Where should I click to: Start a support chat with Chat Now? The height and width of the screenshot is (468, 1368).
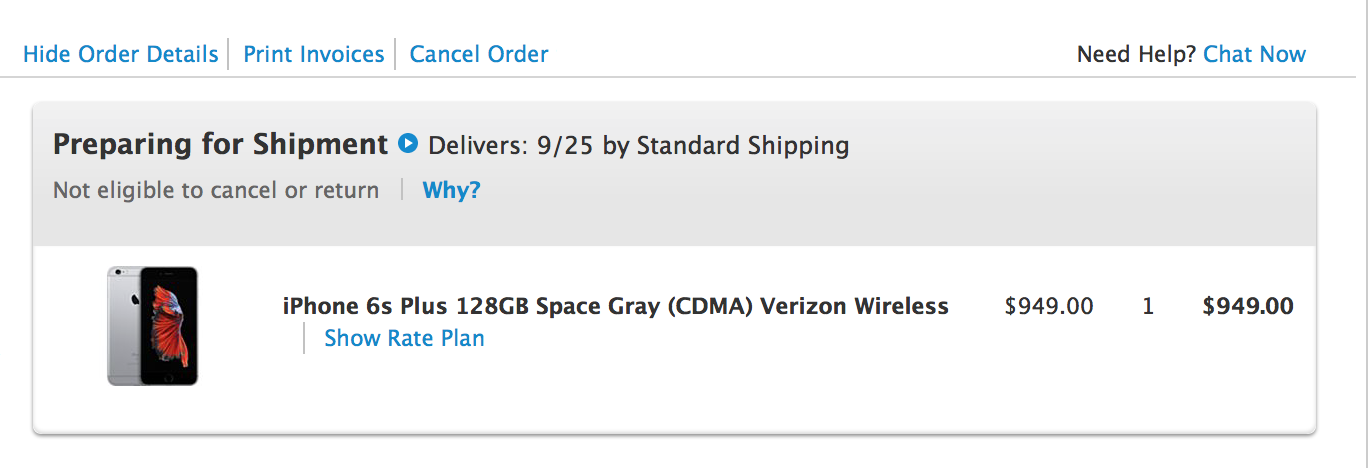[1254, 54]
